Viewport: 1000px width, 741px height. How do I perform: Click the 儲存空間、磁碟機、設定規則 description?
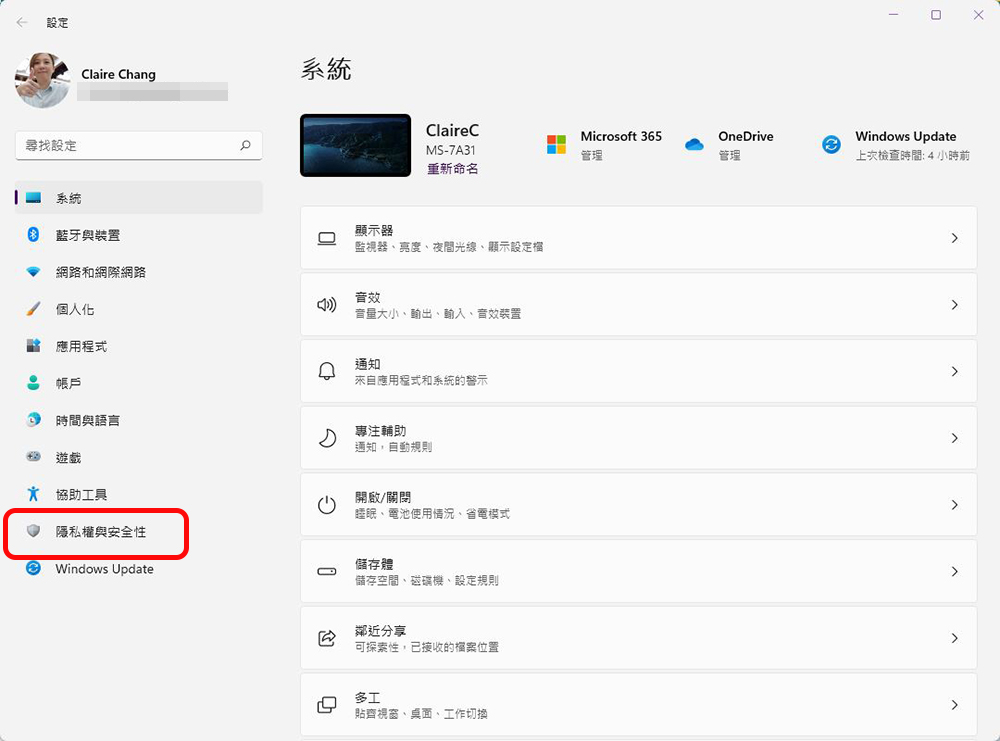427,580
